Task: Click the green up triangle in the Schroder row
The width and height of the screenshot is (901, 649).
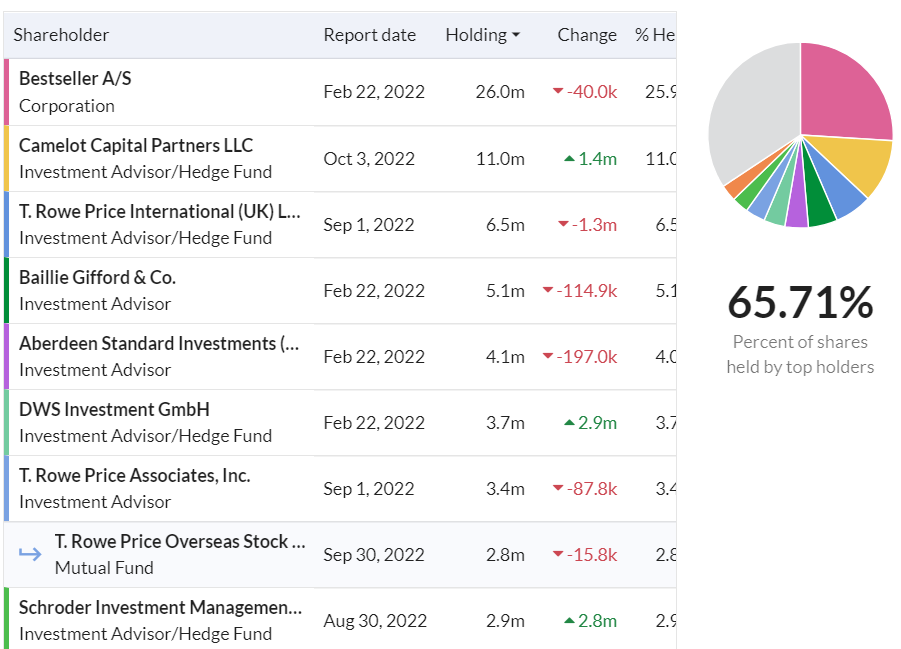Action: pos(569,620)
